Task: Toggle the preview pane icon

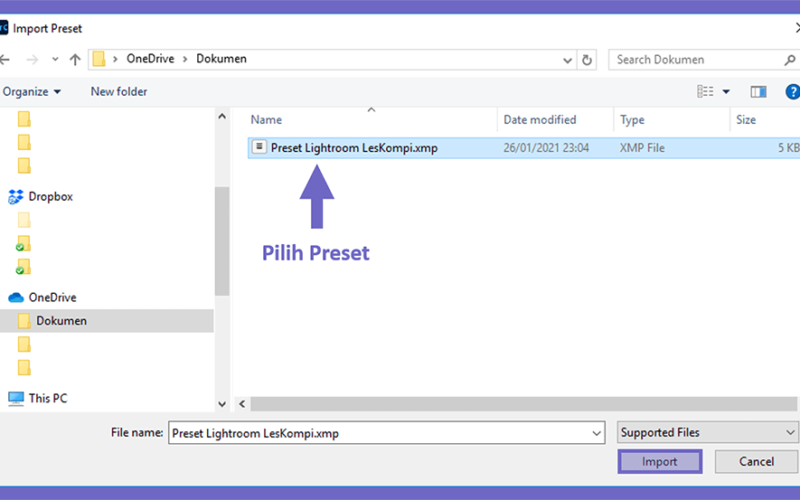Action: coord(758,91)
